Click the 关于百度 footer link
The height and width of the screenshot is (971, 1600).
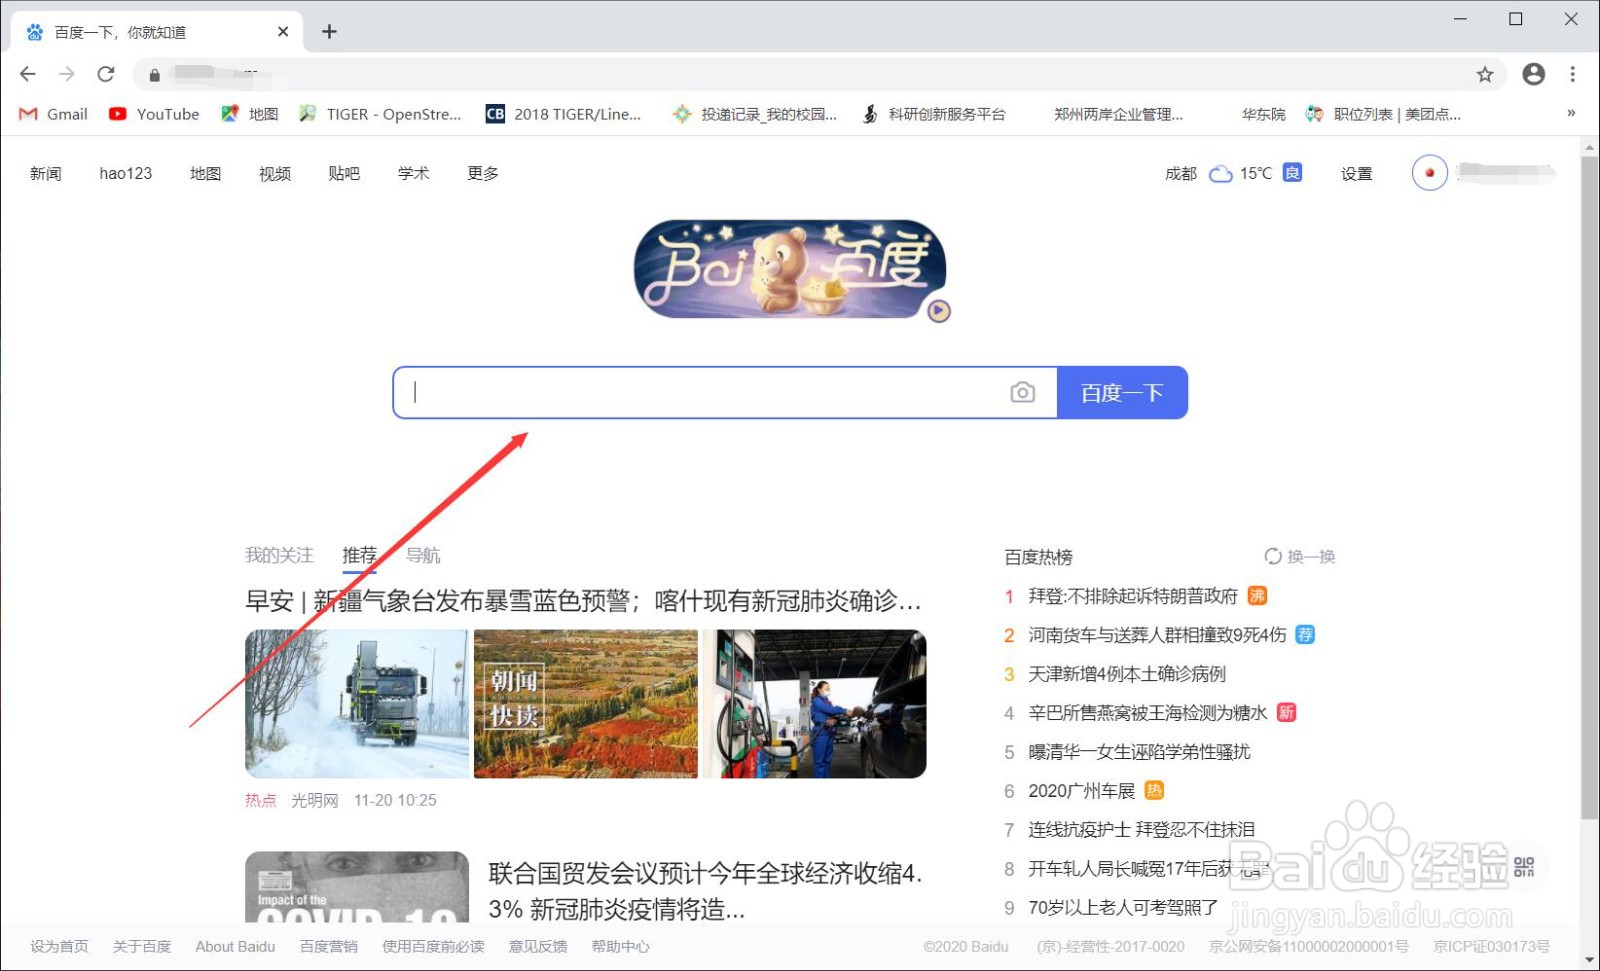point(142,947)
